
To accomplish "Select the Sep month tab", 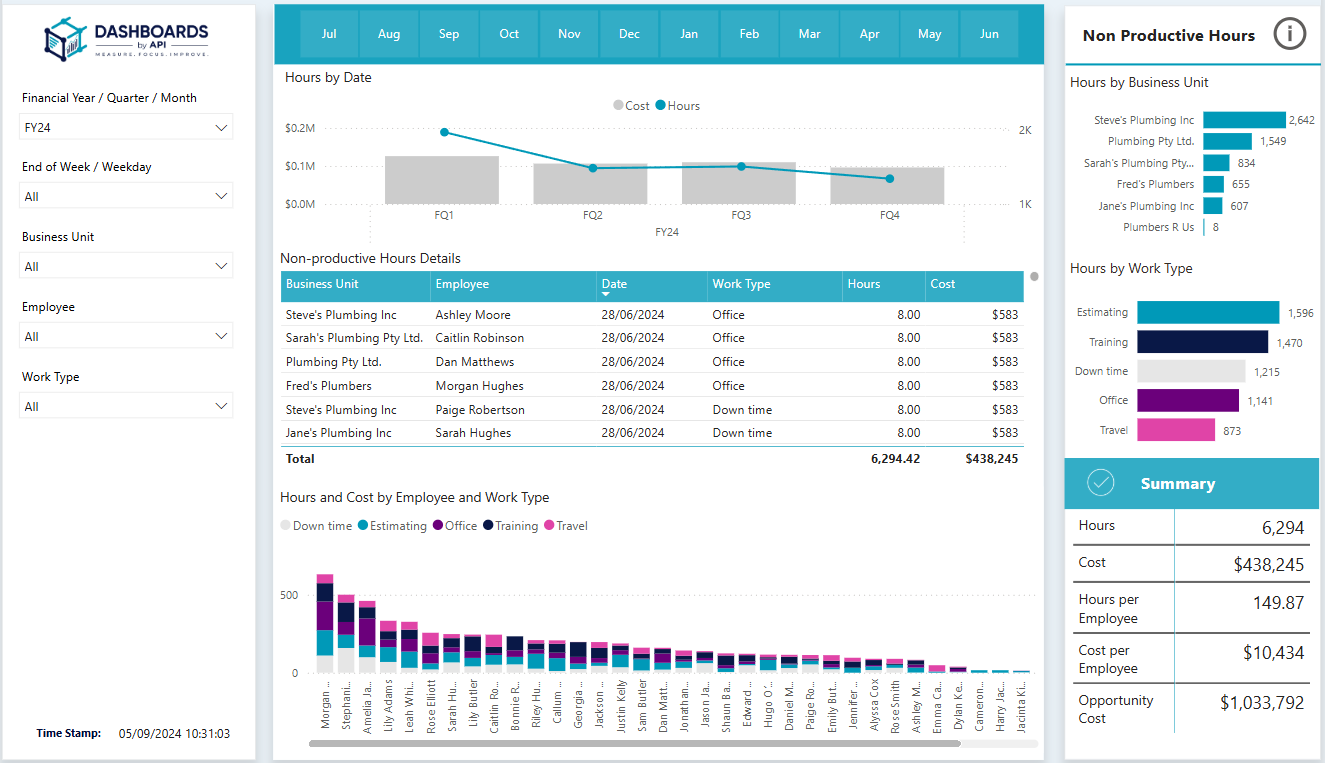I will 449,34.
